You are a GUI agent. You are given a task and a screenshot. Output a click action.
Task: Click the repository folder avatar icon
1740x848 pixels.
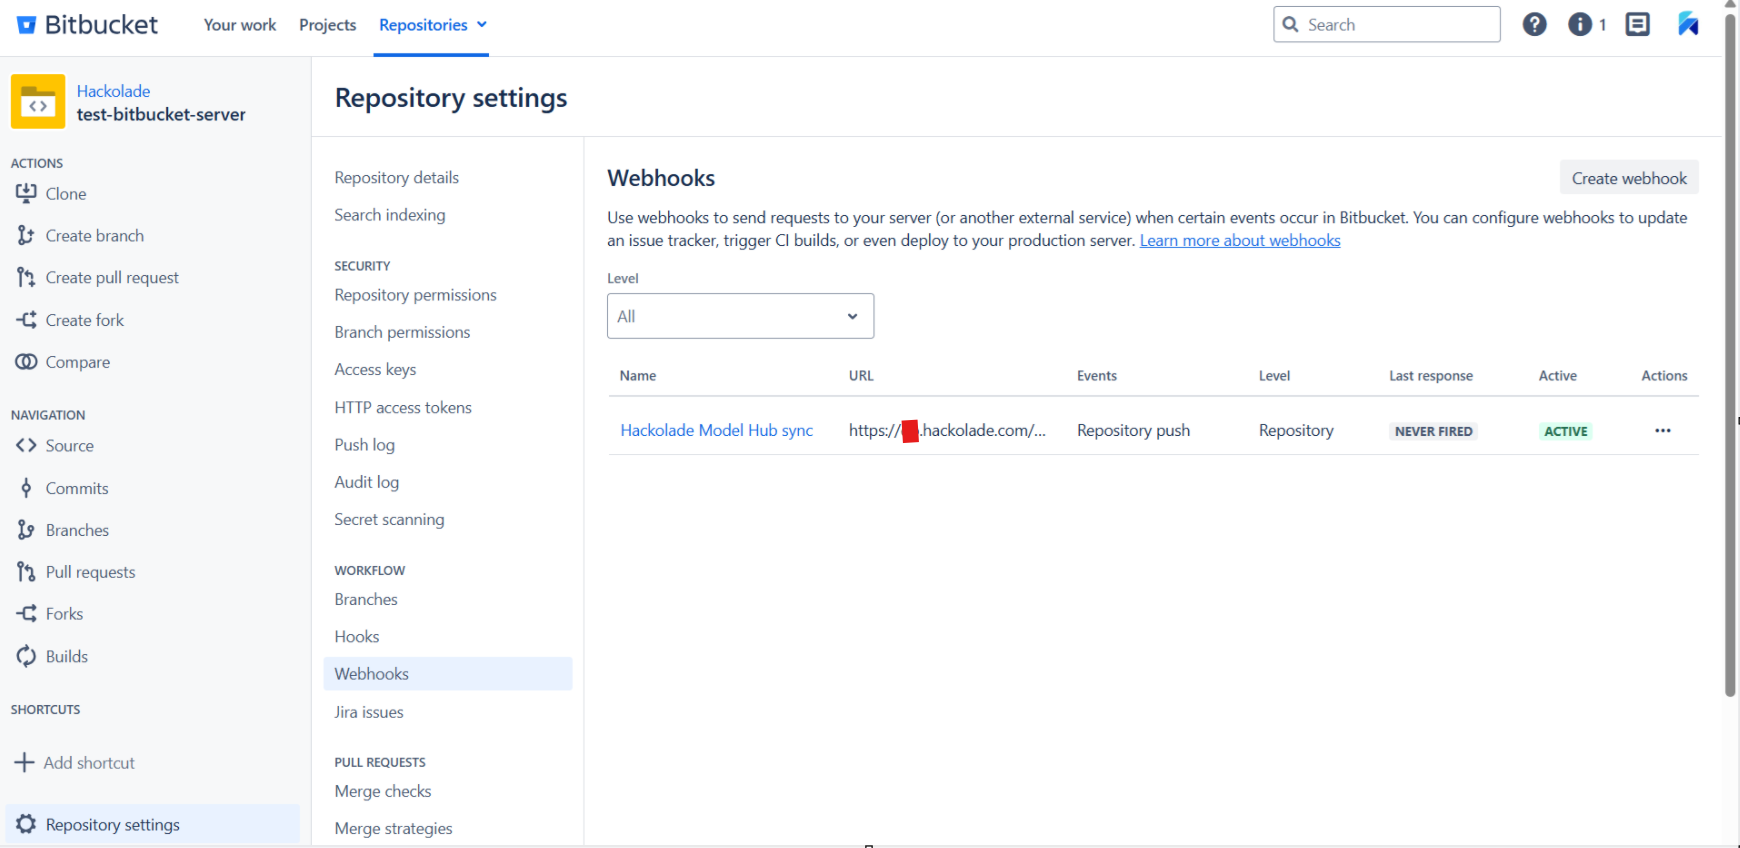(x=38, y=102)
